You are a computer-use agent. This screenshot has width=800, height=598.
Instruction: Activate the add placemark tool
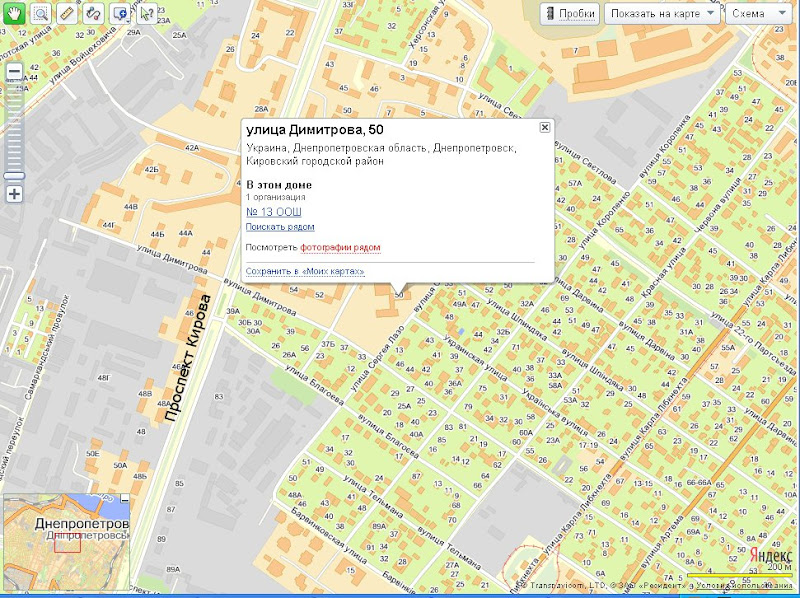point(120,14)
